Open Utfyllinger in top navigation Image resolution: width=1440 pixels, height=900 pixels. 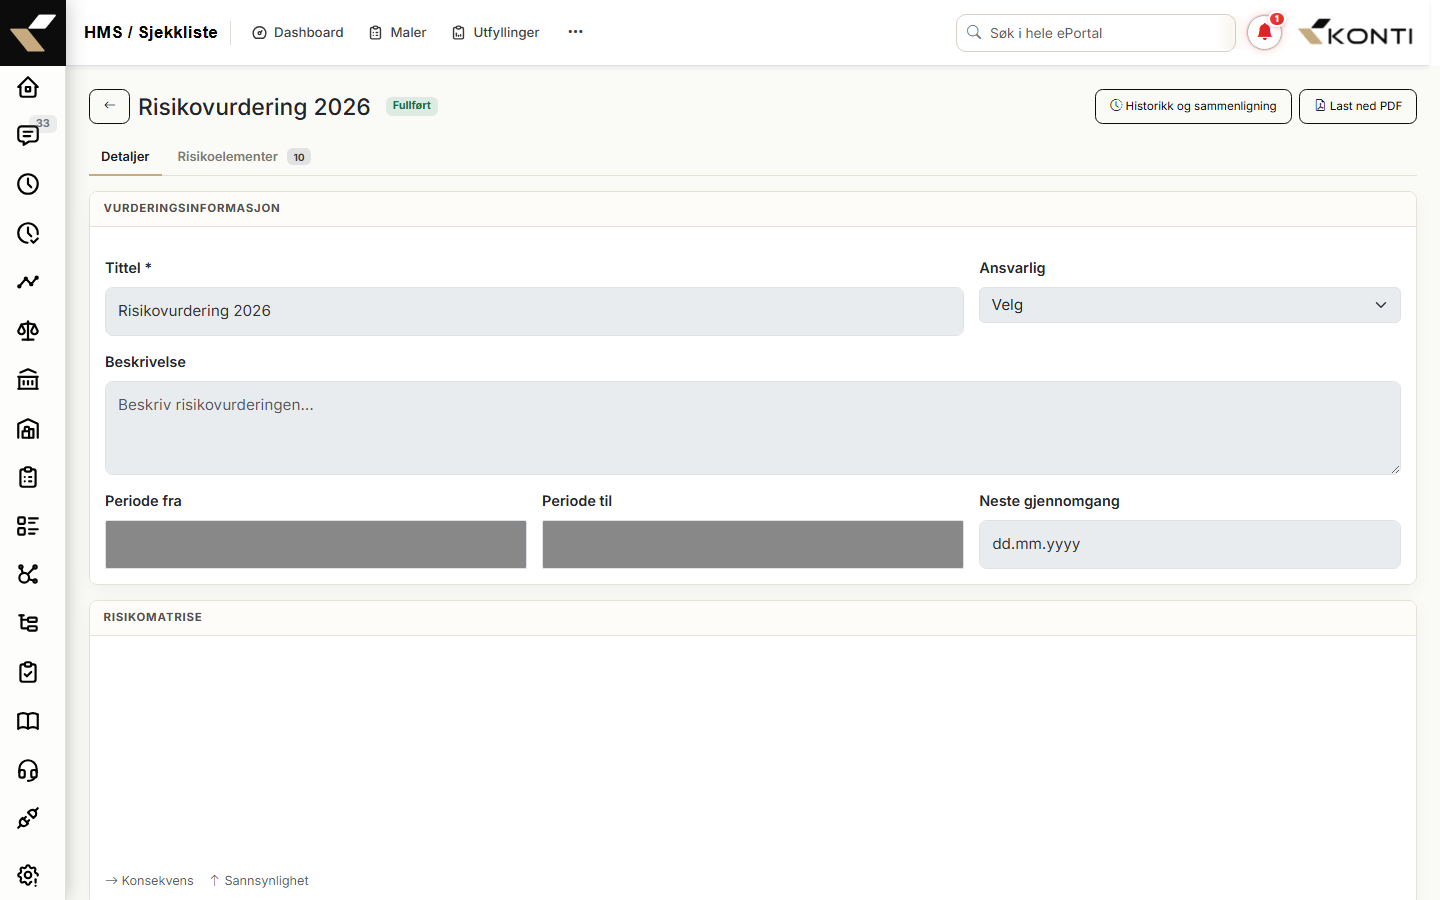coord(496,32)
